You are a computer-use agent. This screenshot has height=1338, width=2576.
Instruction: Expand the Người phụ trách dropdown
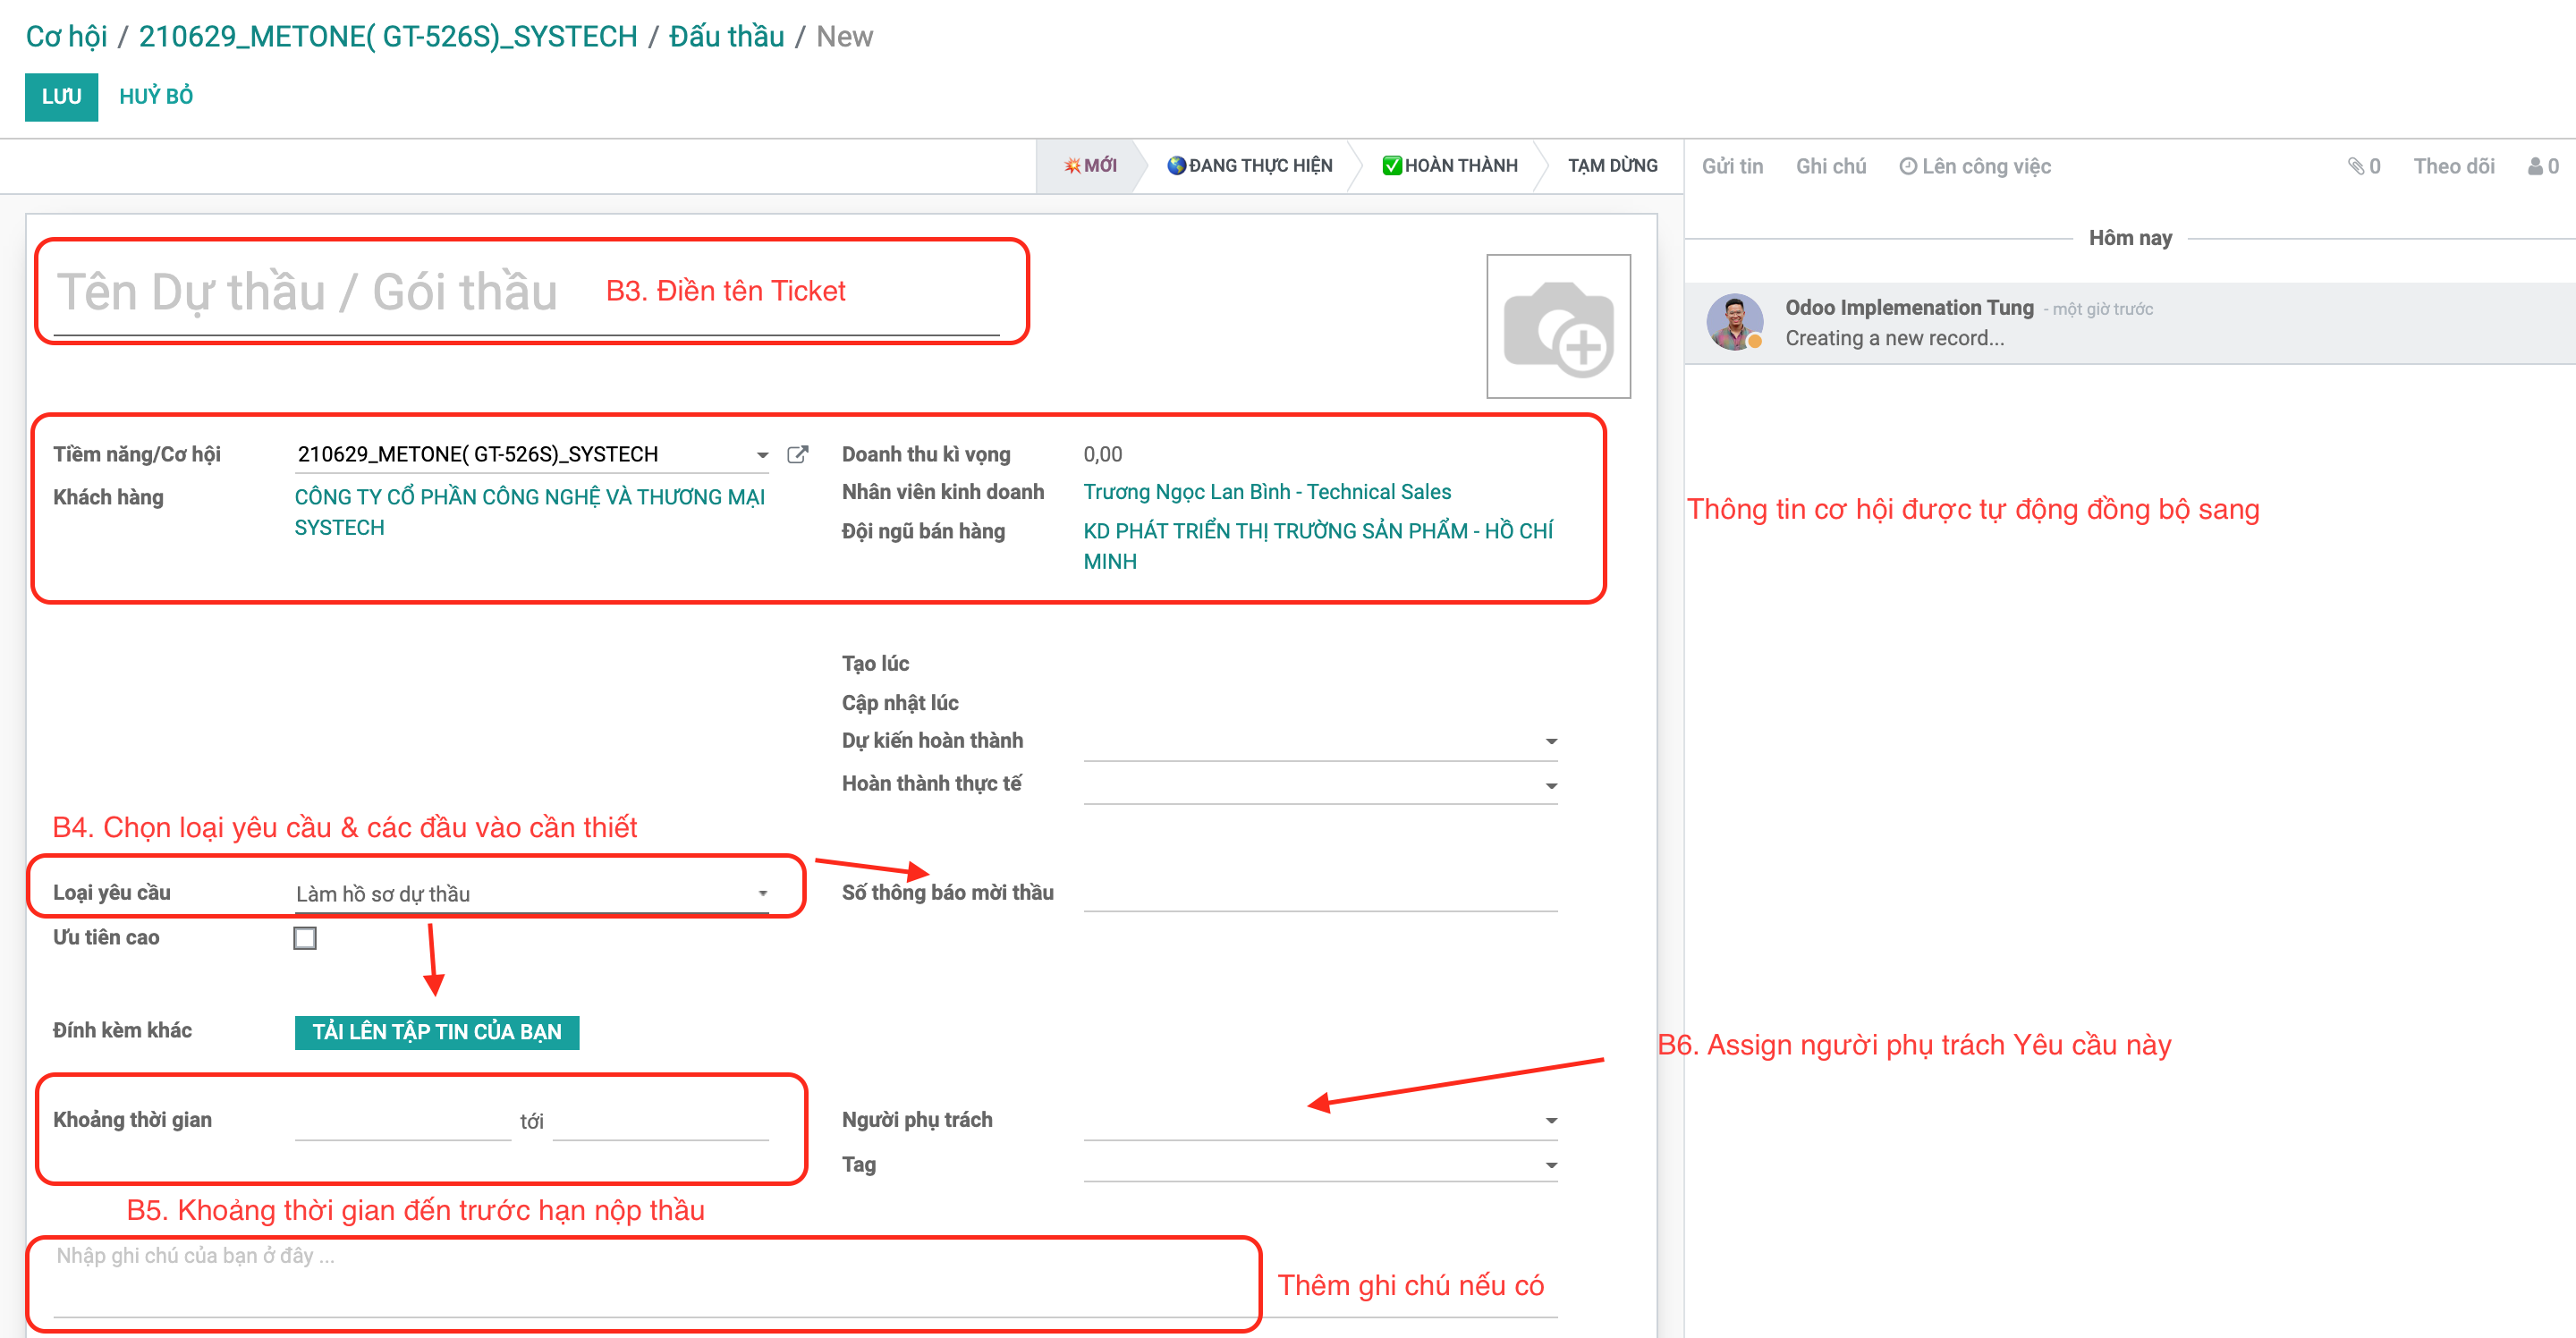1550,1121
